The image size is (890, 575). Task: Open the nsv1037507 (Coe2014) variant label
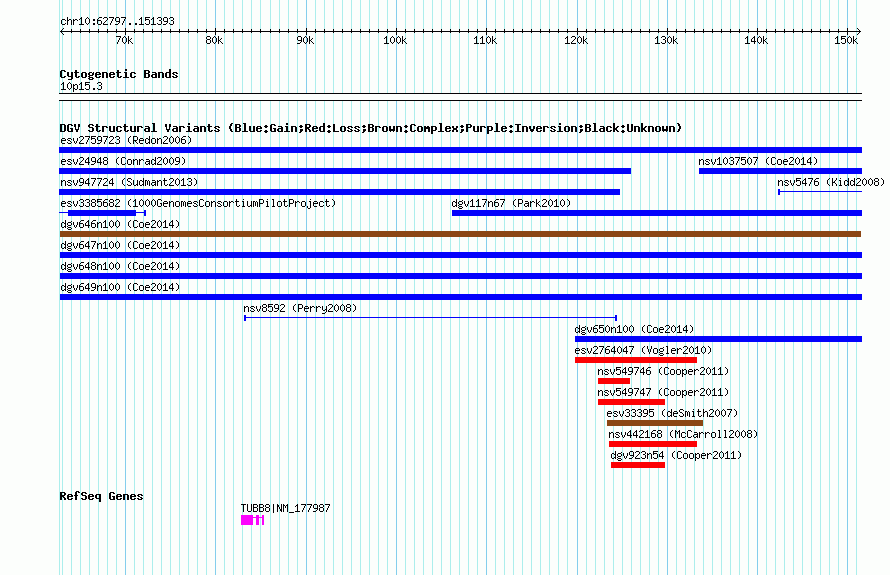[x=758, y=161]
